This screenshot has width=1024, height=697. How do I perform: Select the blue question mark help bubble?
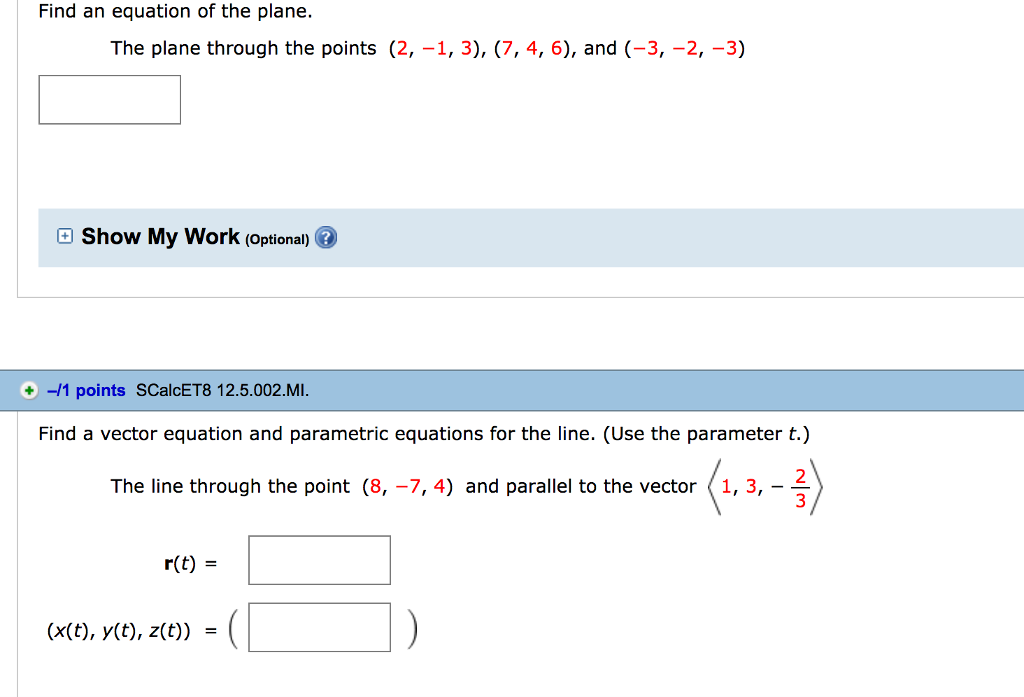tap(326, 238)
